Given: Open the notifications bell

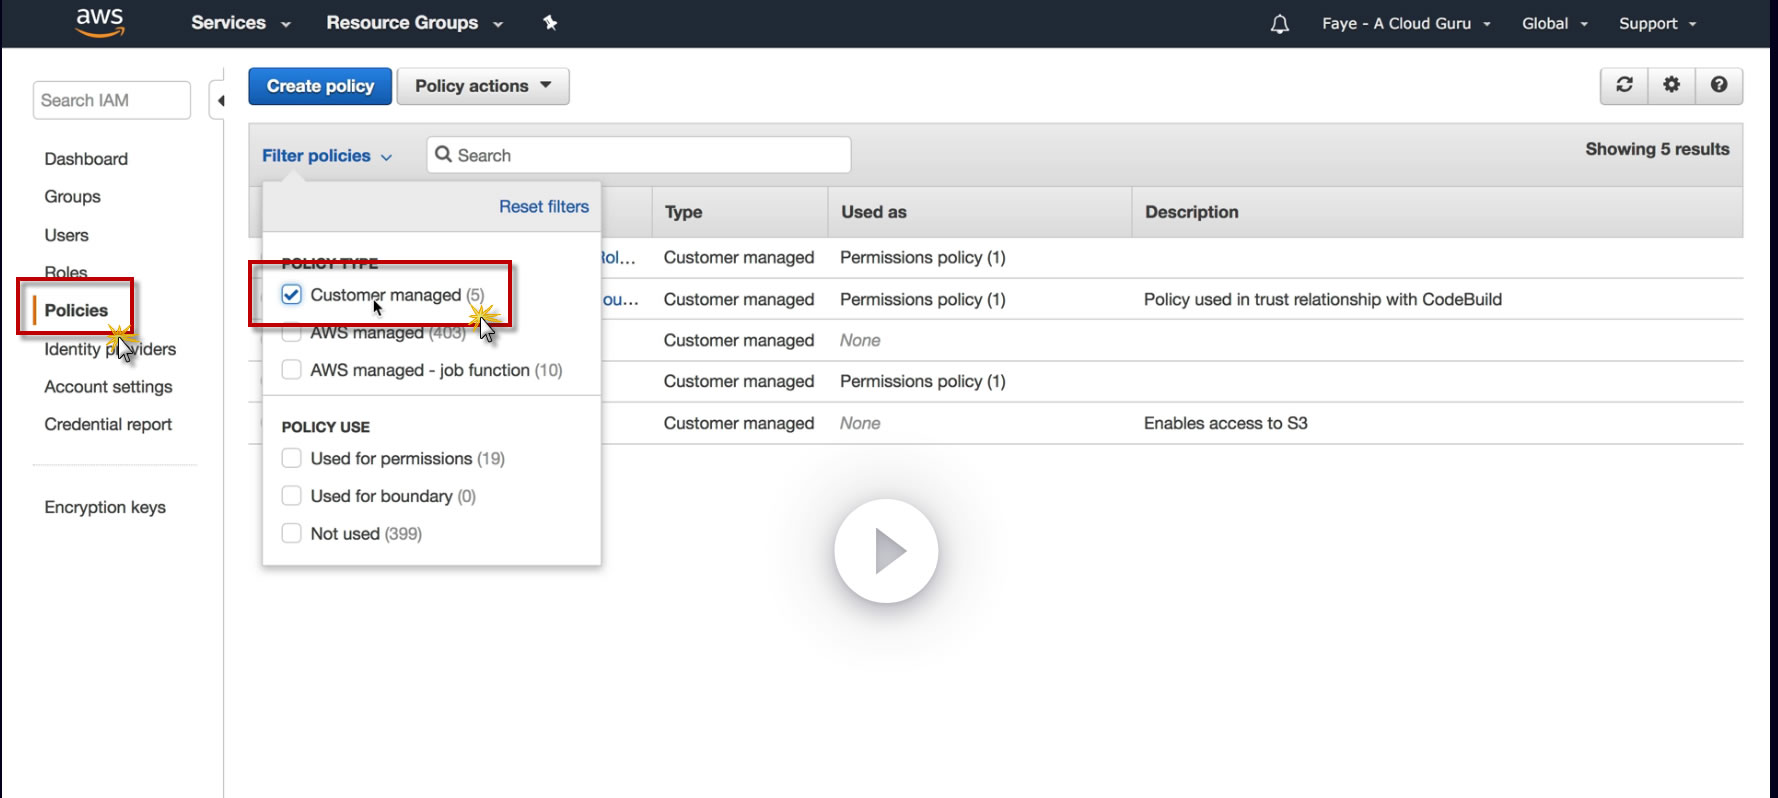Looking at the screenshot, I should [x=1279, y=24].
